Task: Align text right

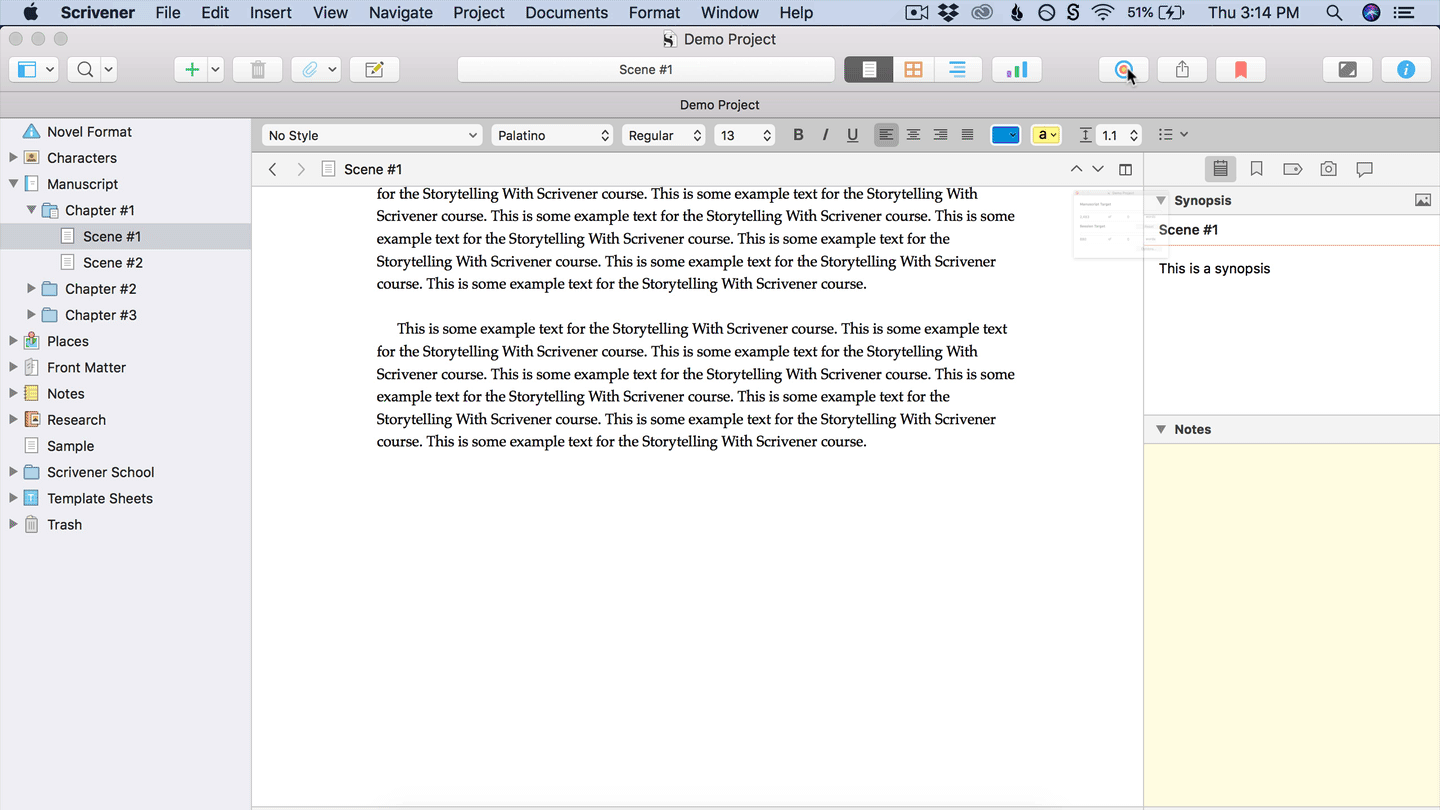Action: pyautogui.click(x=940, y=135)
